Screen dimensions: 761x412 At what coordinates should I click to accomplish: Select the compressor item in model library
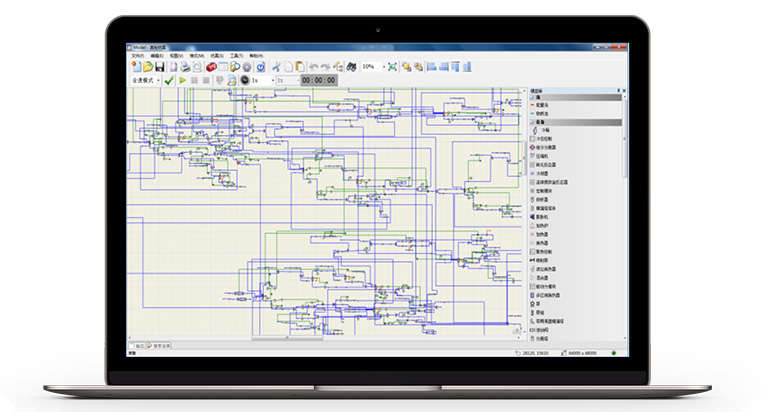click(540, 156)
